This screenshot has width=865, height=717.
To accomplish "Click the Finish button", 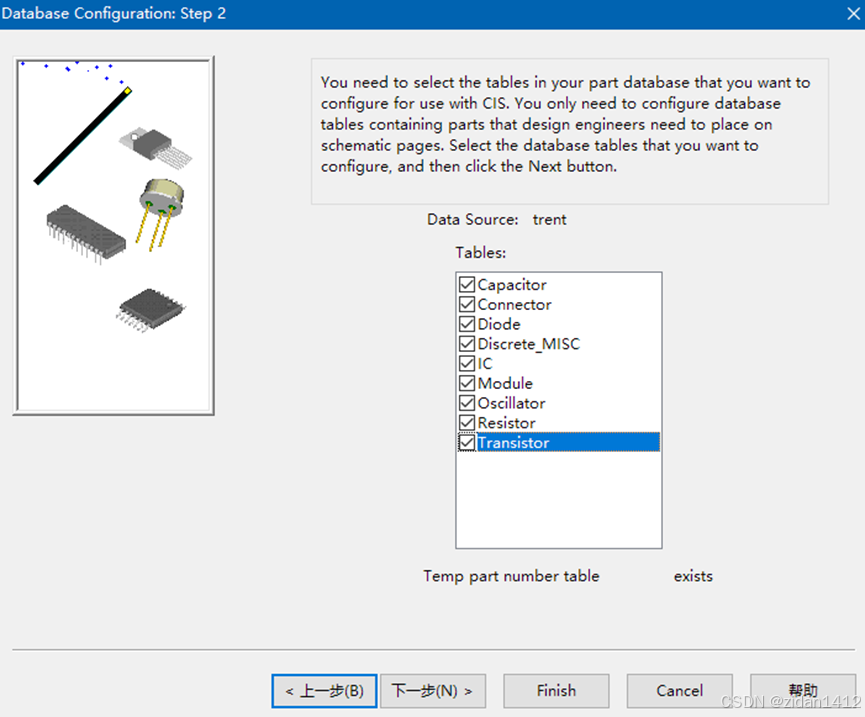I will (556, 691).
